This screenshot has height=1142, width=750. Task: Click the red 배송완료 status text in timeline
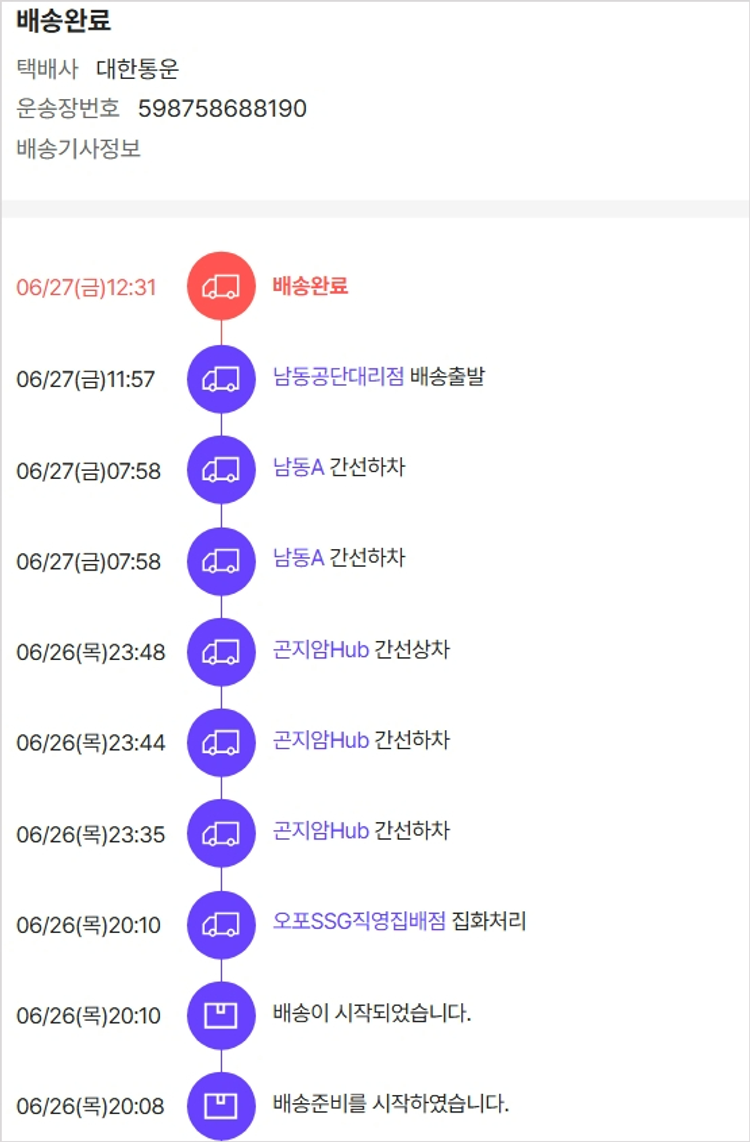coord(310,286)
